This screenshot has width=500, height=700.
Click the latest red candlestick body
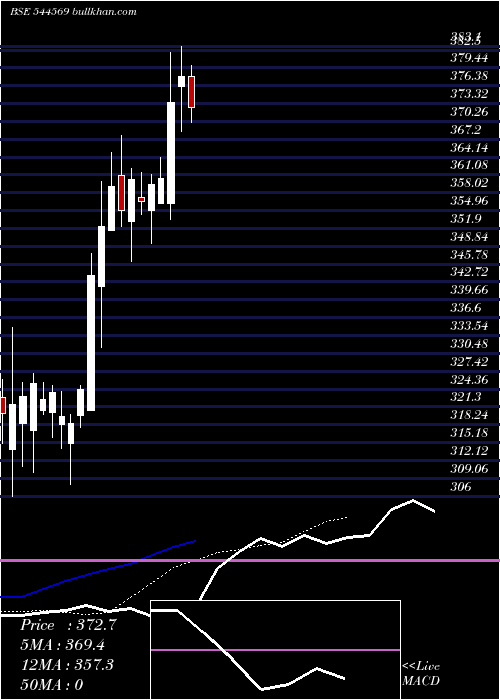click(x=192, y=92)
